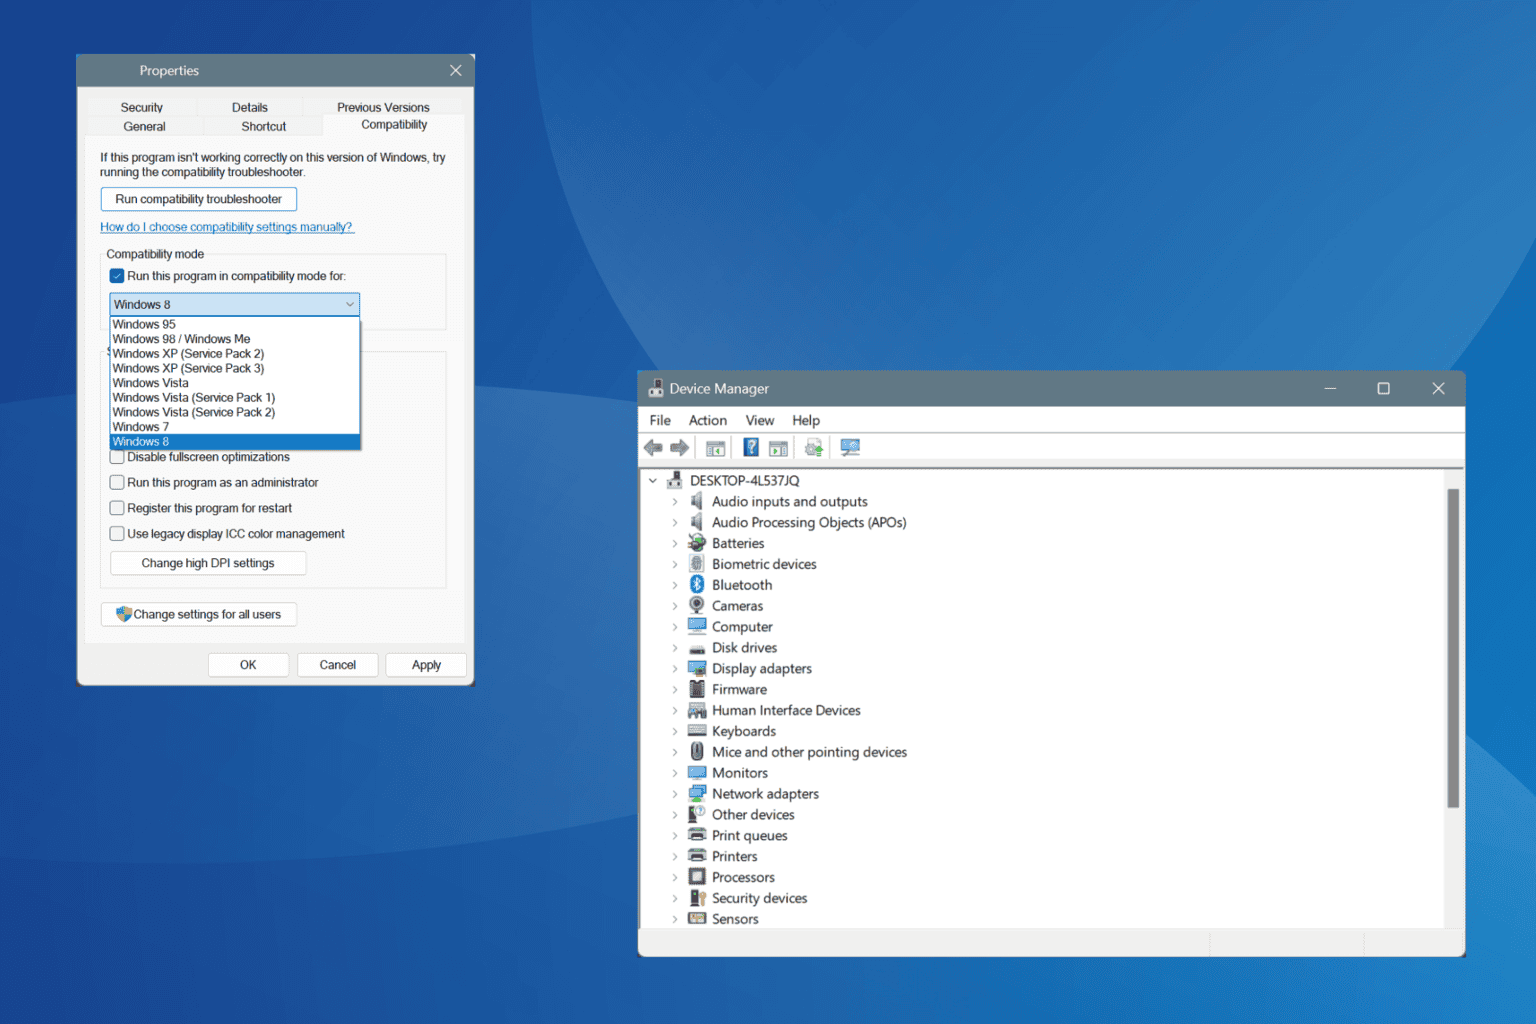Open How do I choose compatibility settings manually link
Screen dimensions: 1536x1024
click(x=226, y=227)
